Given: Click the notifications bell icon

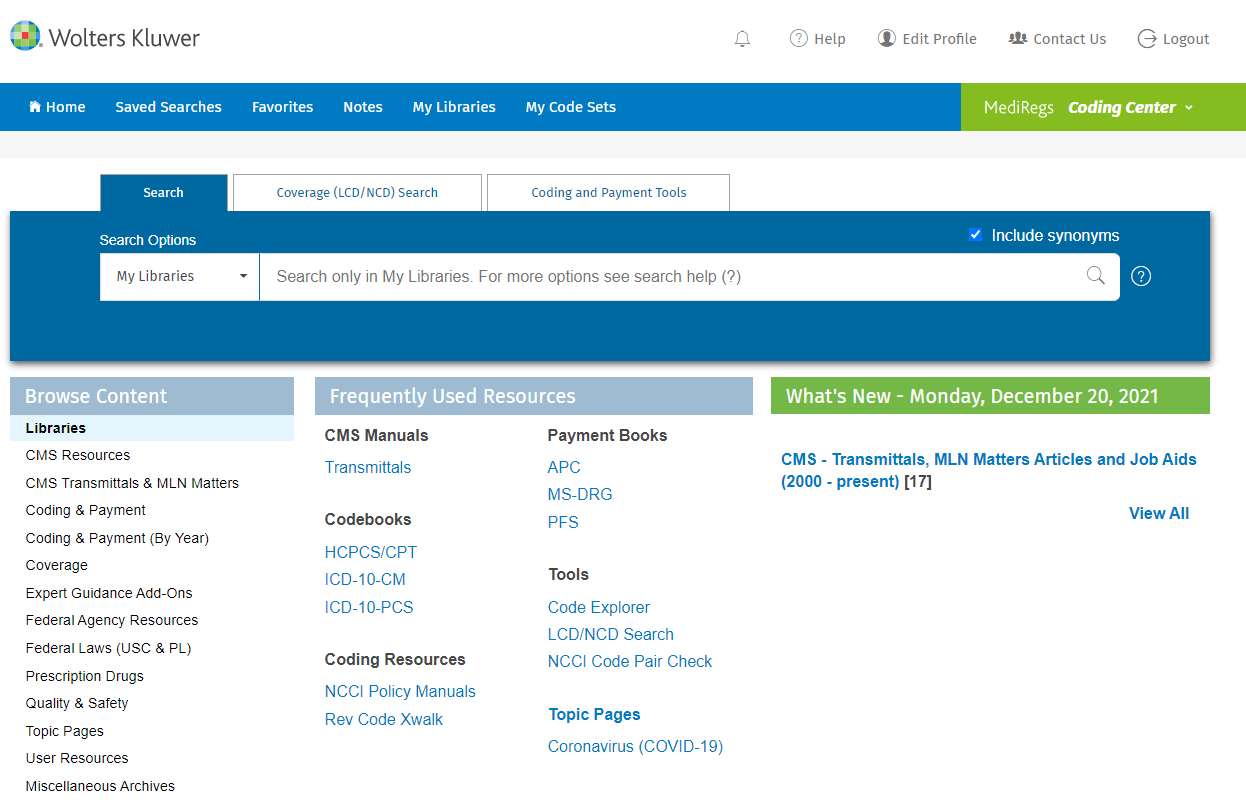Looking at the screenshot, I should click(x=742, y=39).
